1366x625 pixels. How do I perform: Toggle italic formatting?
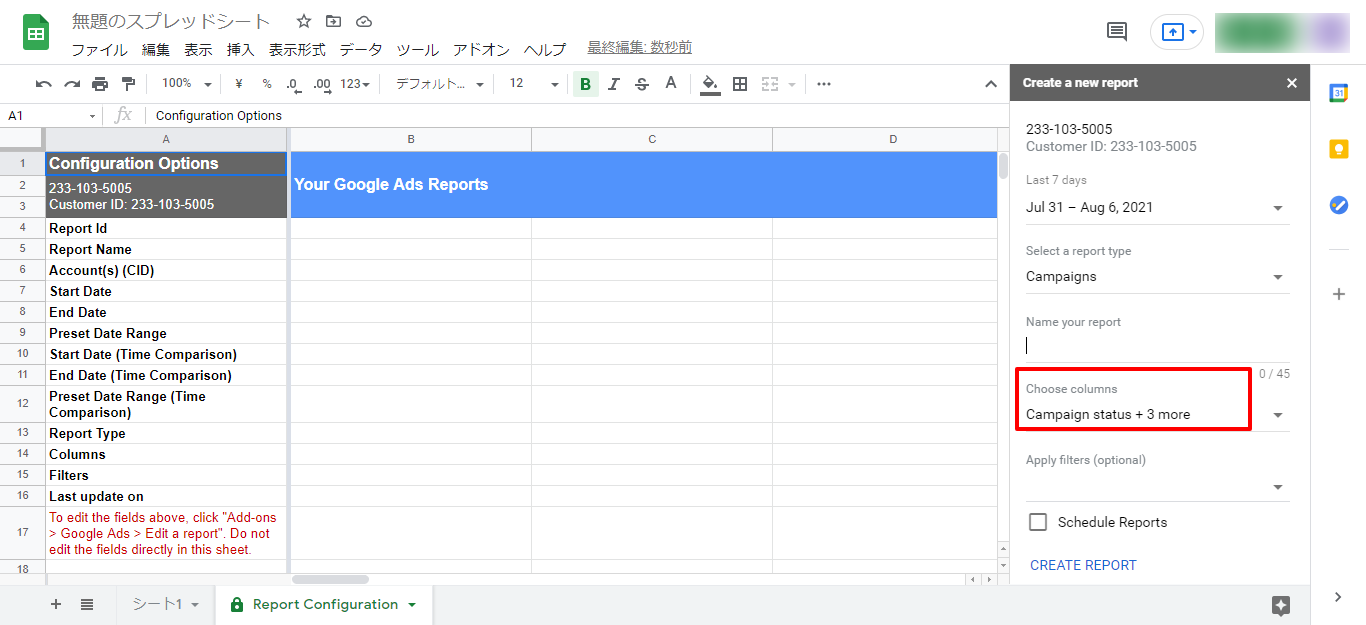point(614,84)
